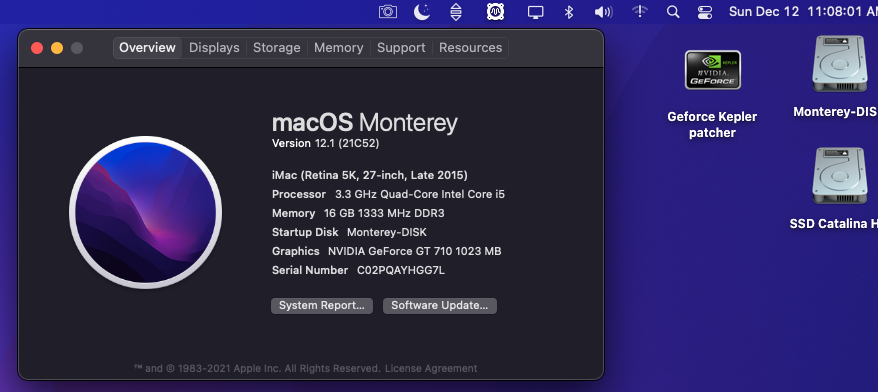Image resolution: width=878 pixels, height=392 pixels.
Task: Open Control Center icon in menu bar
Action: (x=704, y=12)
